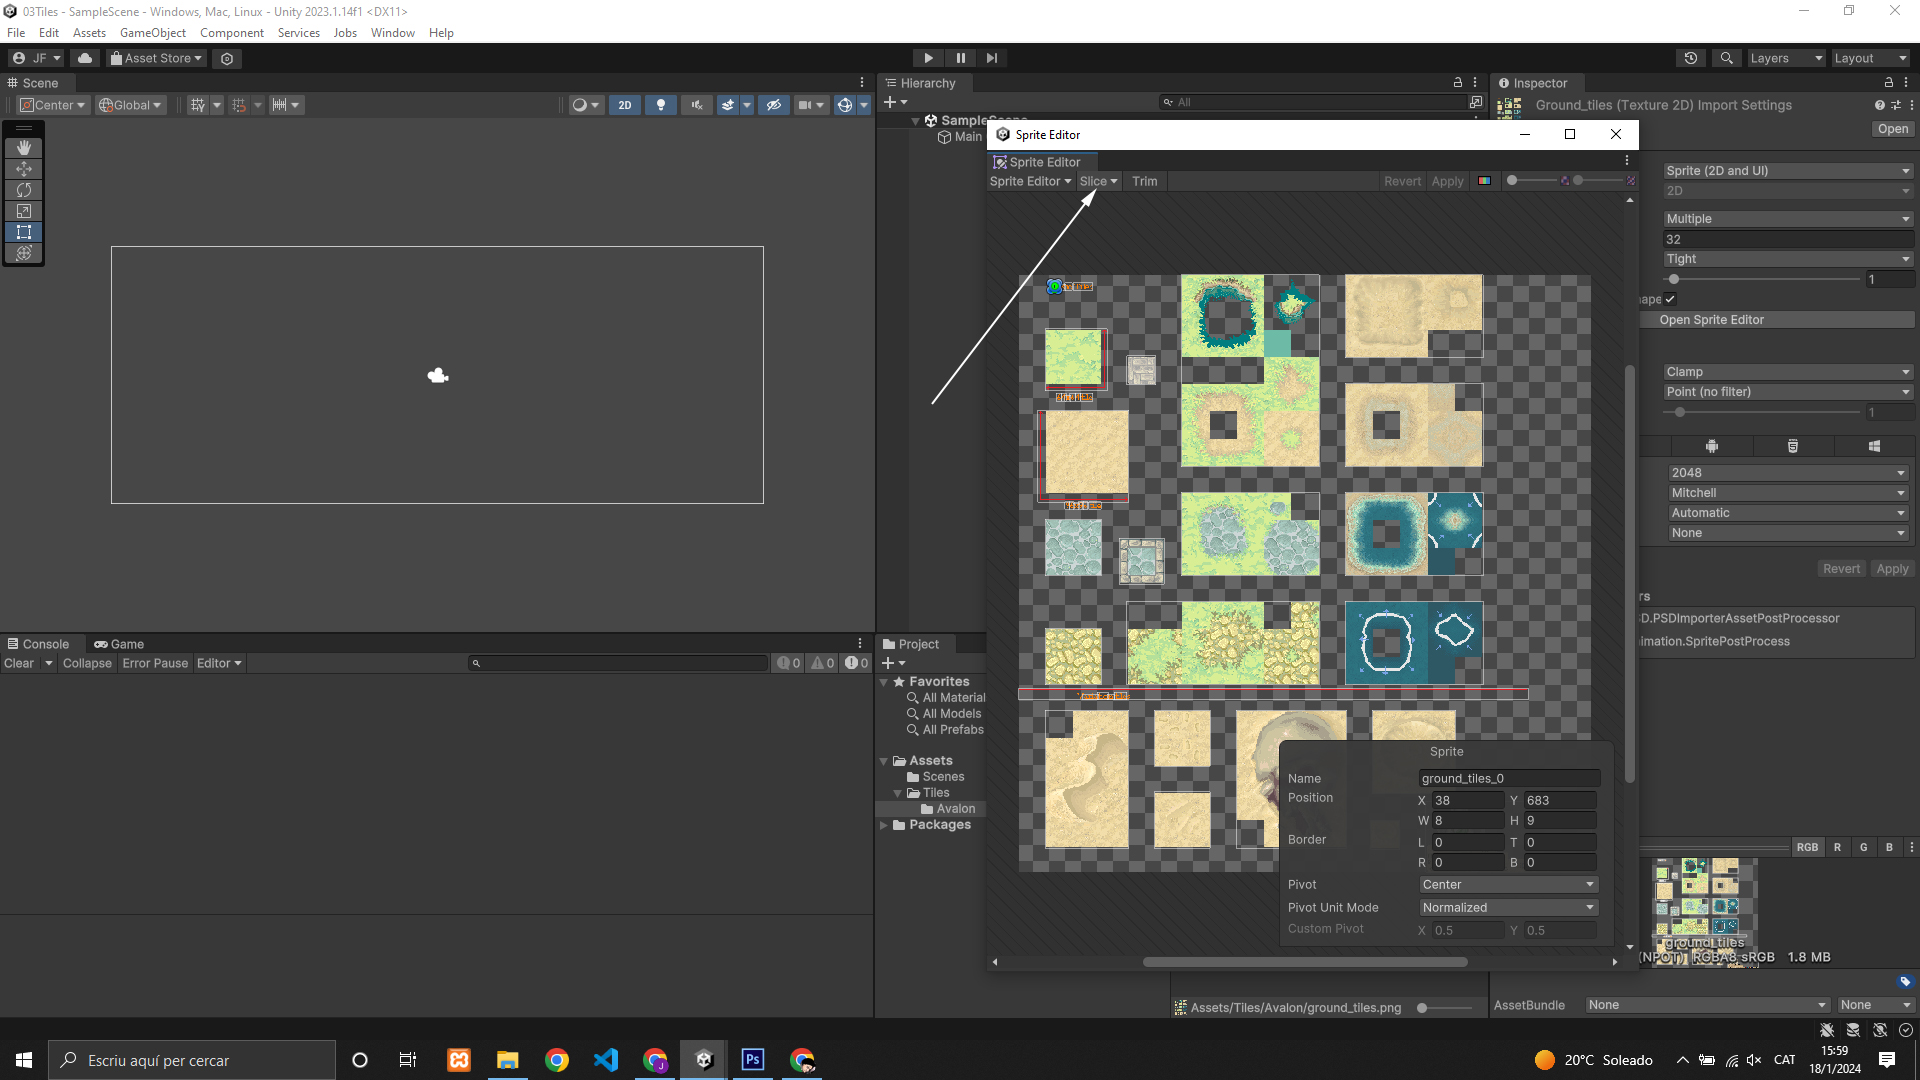The height and width of the screenshot is (1080, 1920).
Task: Select the Transform tool in scene toolbar
Action: (24, 253)
